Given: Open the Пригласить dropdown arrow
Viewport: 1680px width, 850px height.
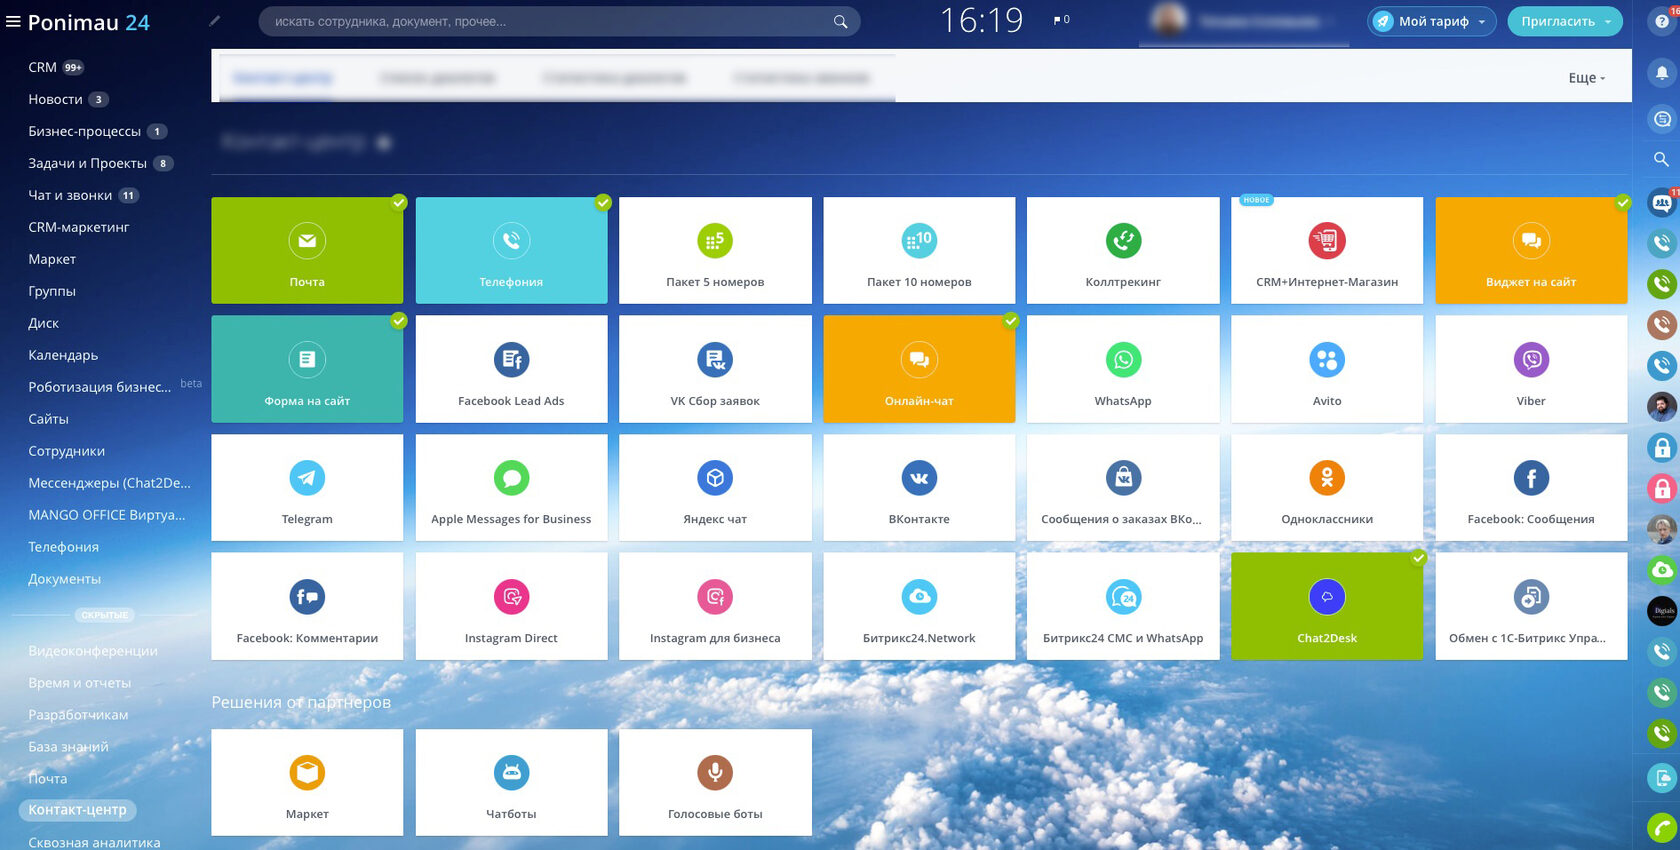Looking at the screenshot, I should 1608,21.
